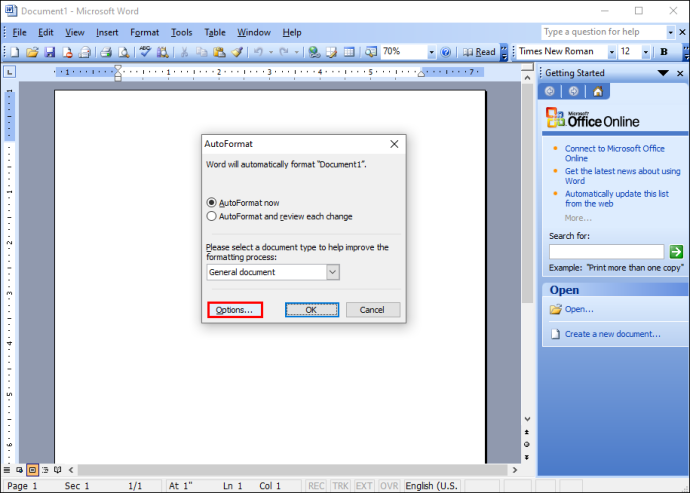Open the help question box dropdown arrow

click(671, 32)
